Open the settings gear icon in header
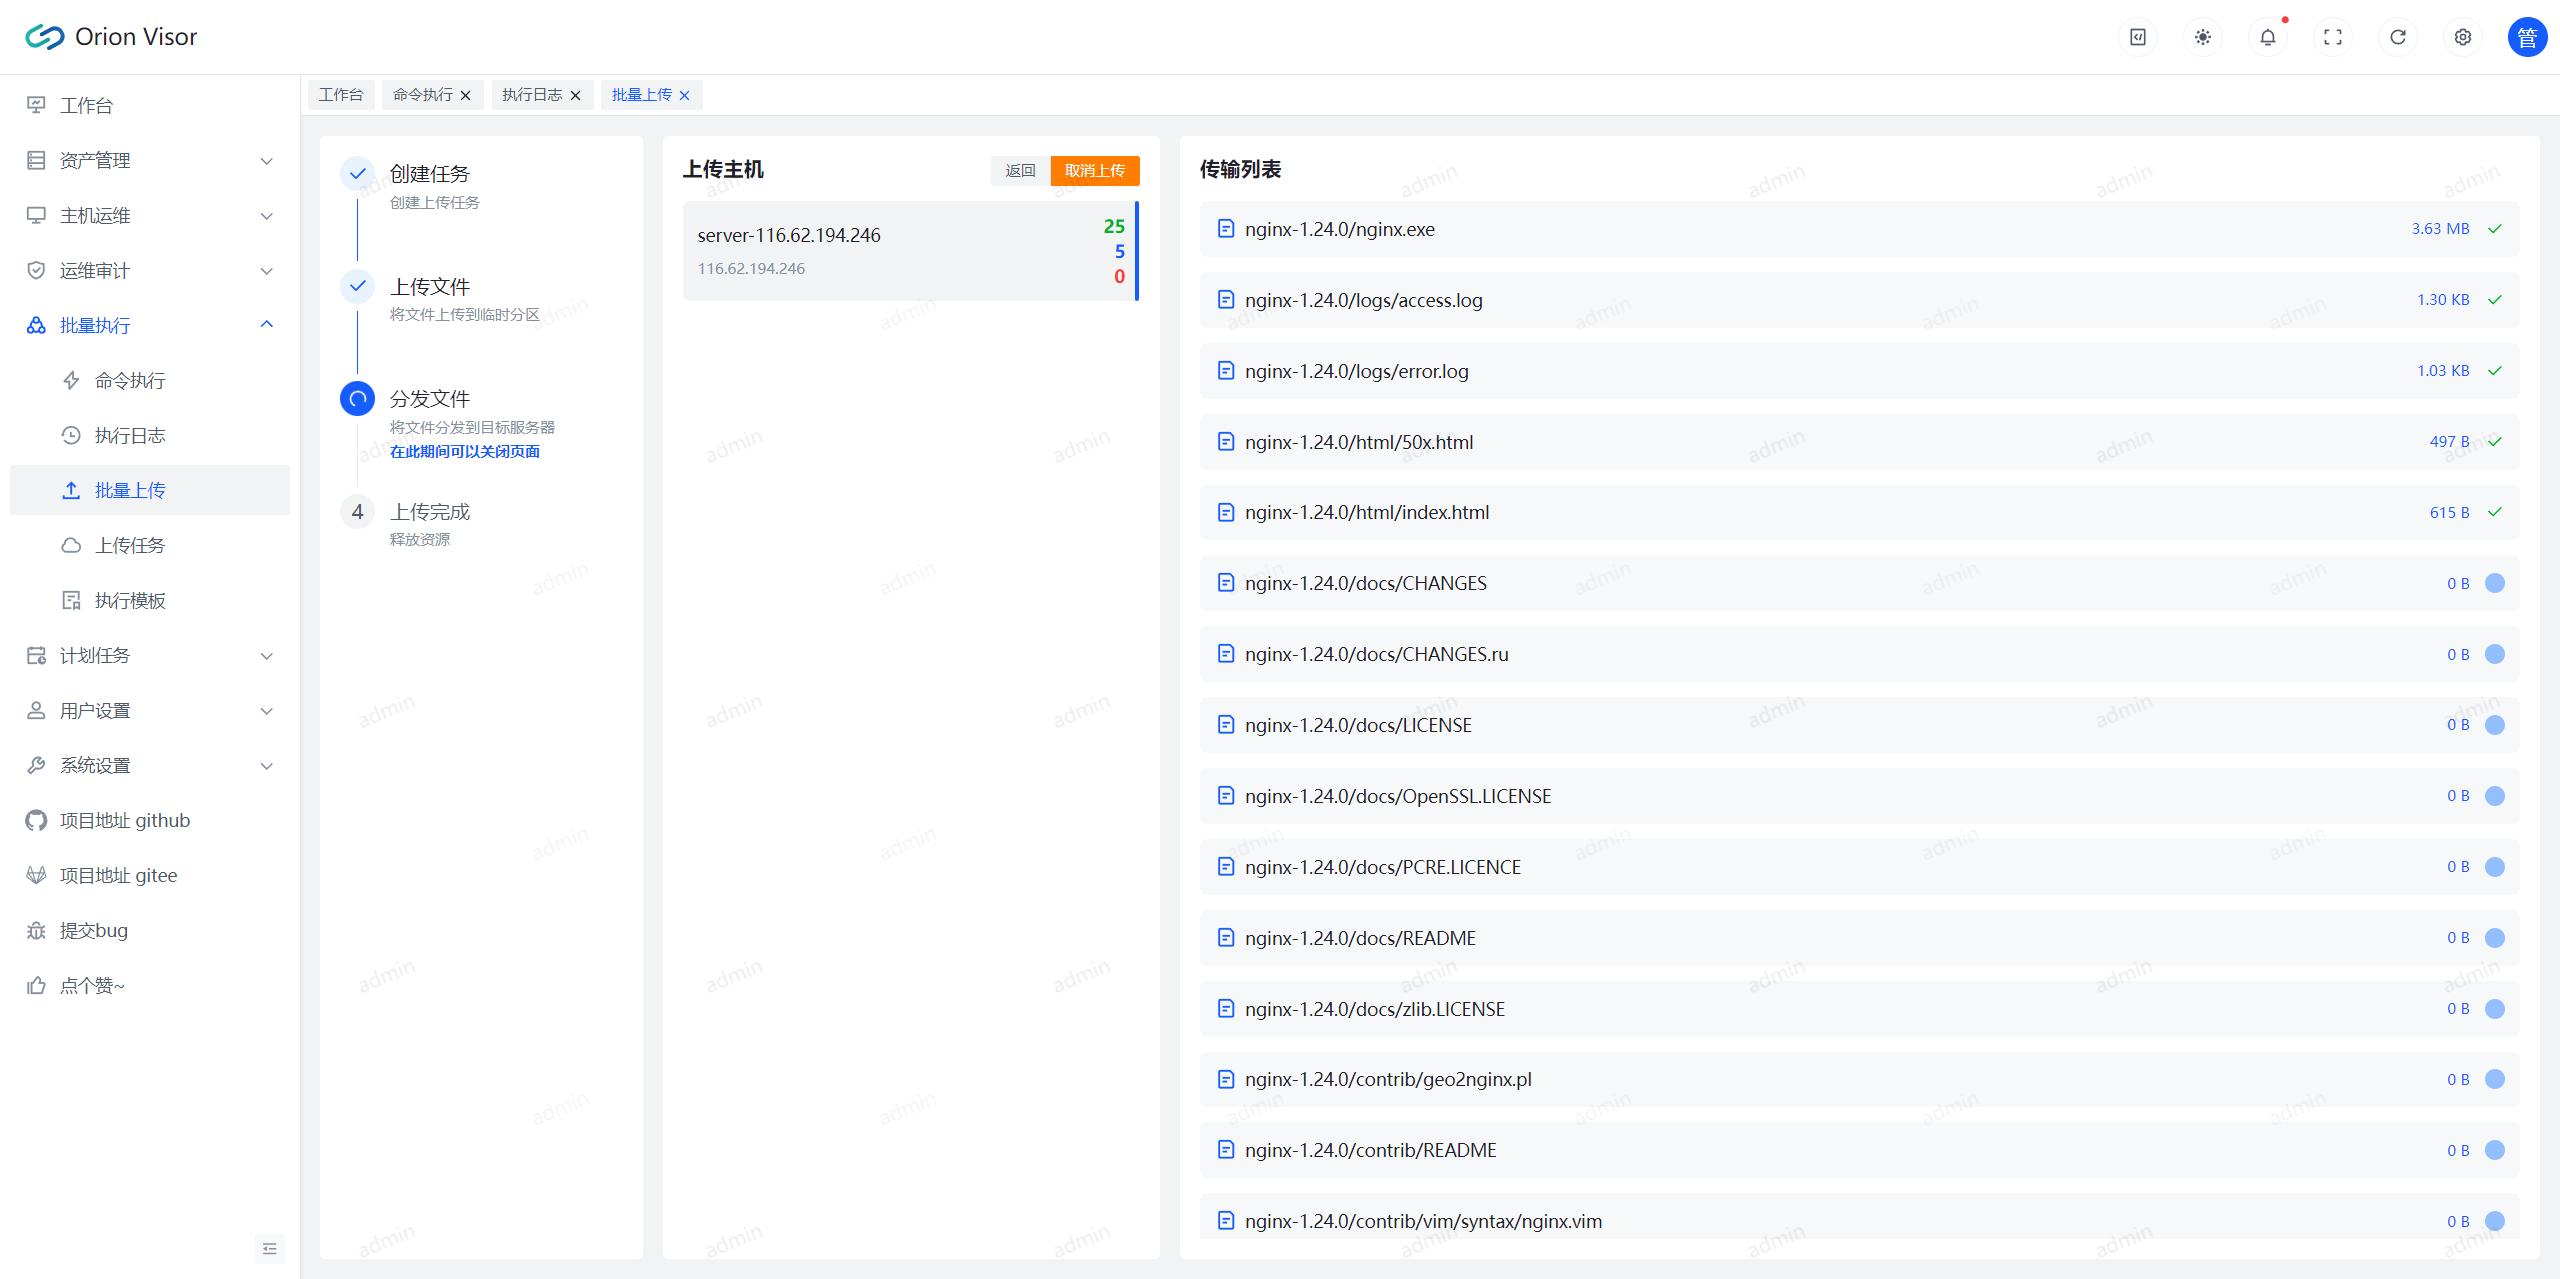Viewport: 2560px width, 1279px height. 2462,37
